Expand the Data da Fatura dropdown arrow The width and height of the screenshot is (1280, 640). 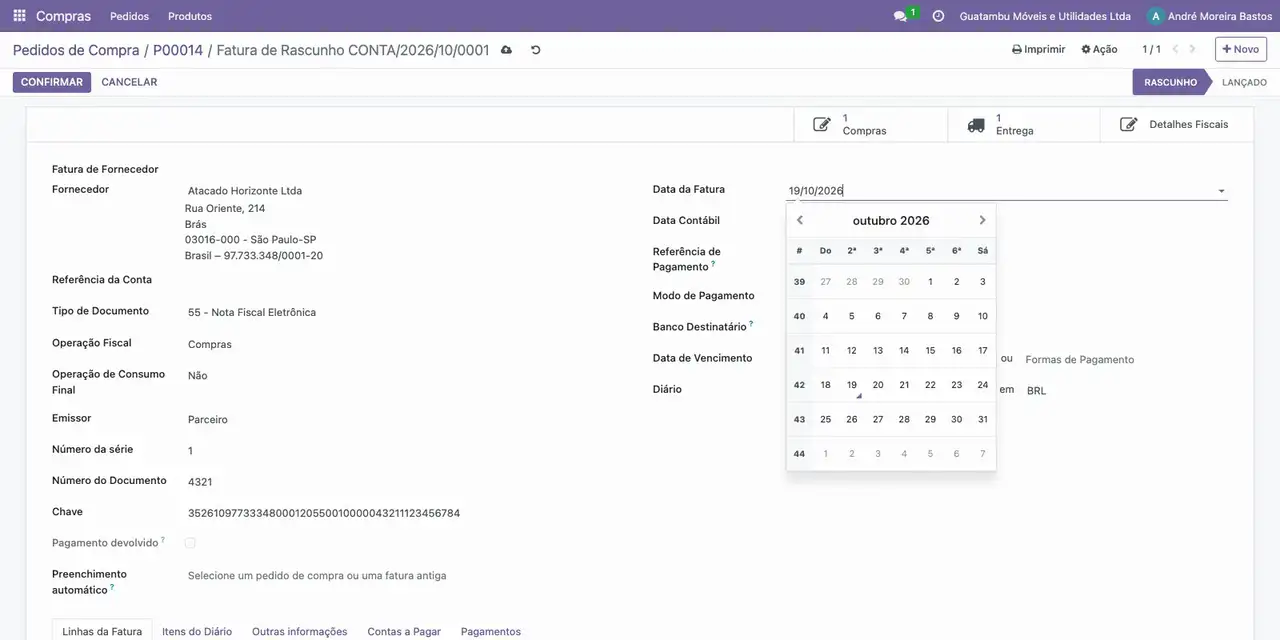tap(1221, 191)
